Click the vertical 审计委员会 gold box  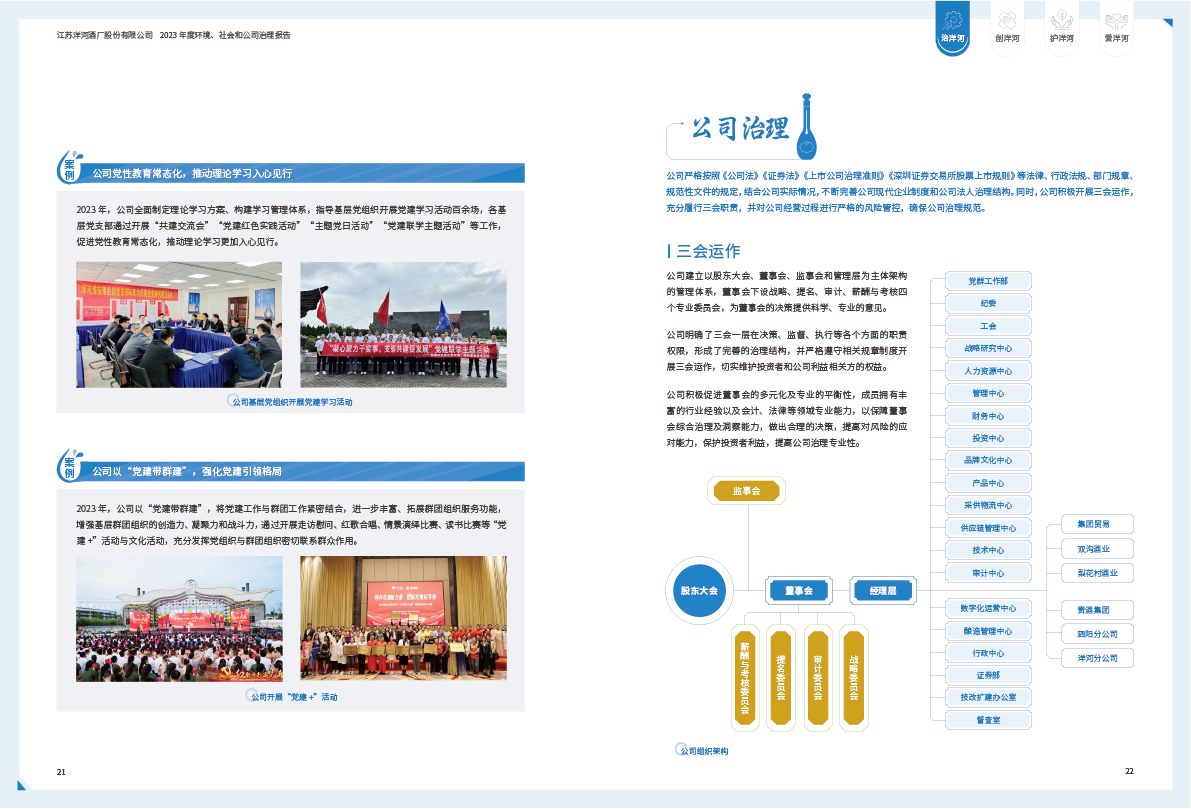click(818, 676)
